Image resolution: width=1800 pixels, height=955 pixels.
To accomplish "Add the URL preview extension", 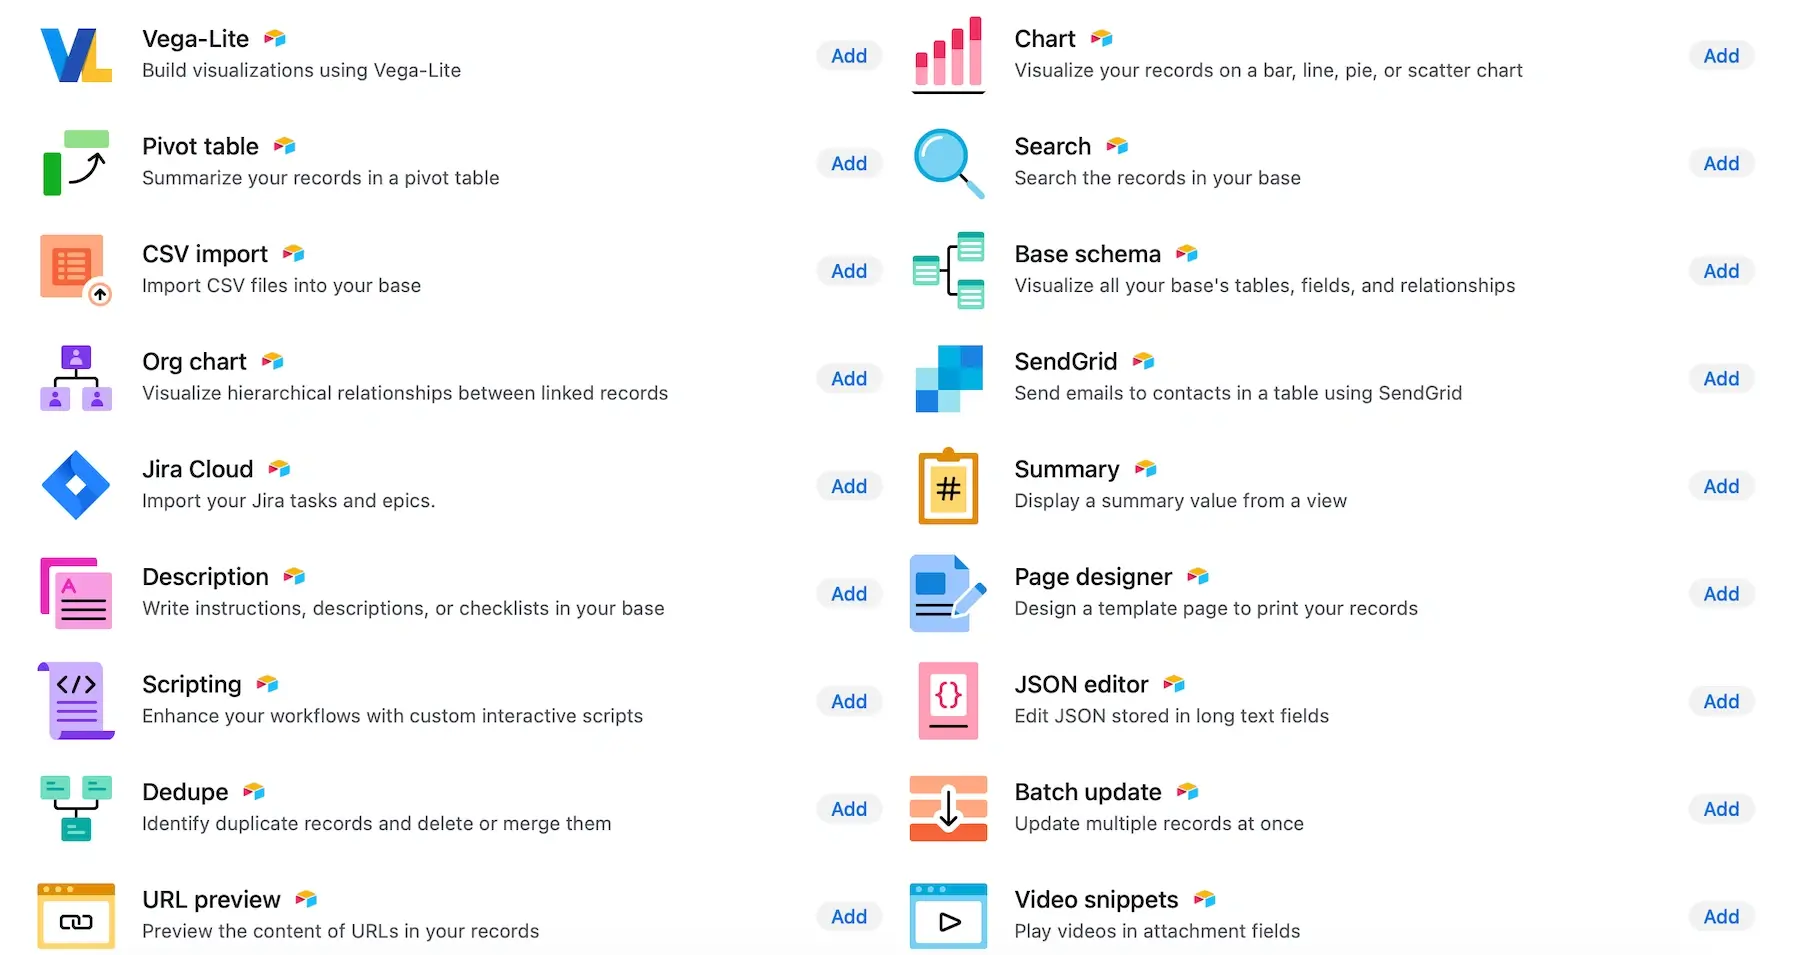I will pos(848,916).
